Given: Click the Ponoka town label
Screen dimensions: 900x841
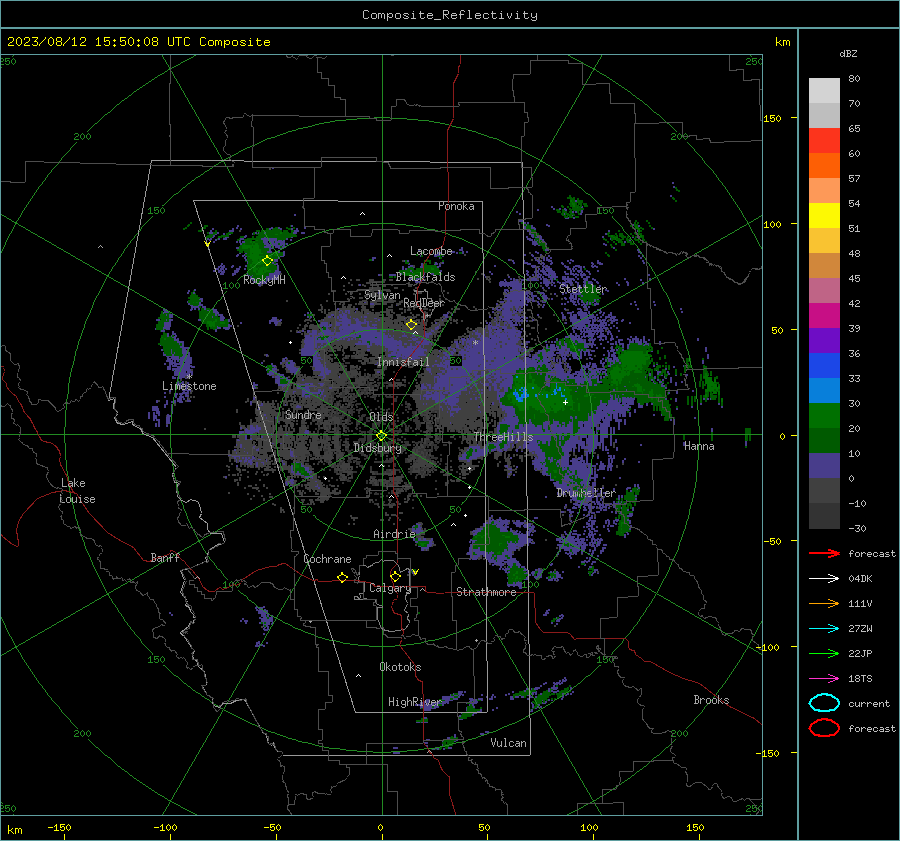Looking at the screenshot, I should pyautogui.click(x=456, y=206).
